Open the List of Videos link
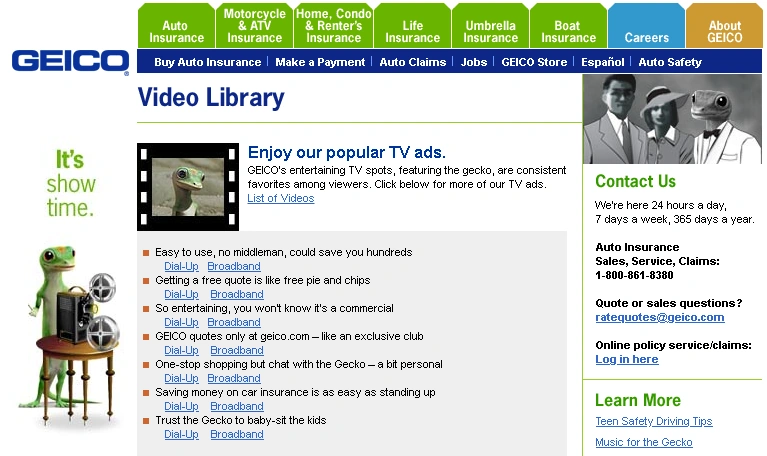Image resolution: width=767 pixels, height=456 pixels. [x=281, y=198]
